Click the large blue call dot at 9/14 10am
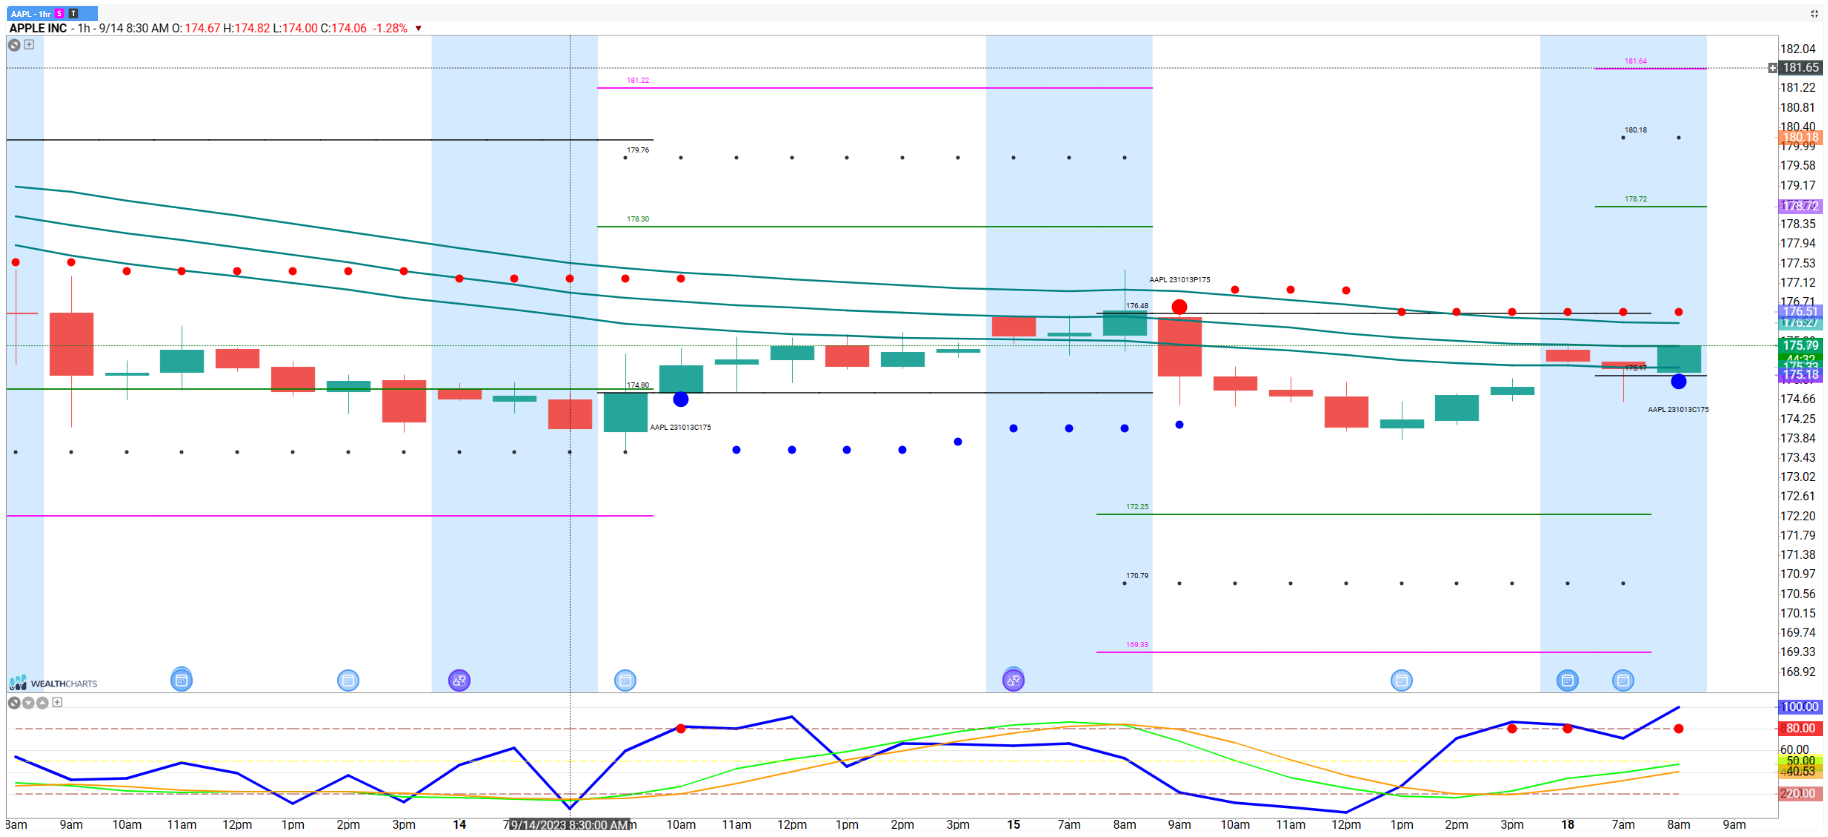Image resolution: width=1828 pixels, height=837 pixels. click(681, 399)
